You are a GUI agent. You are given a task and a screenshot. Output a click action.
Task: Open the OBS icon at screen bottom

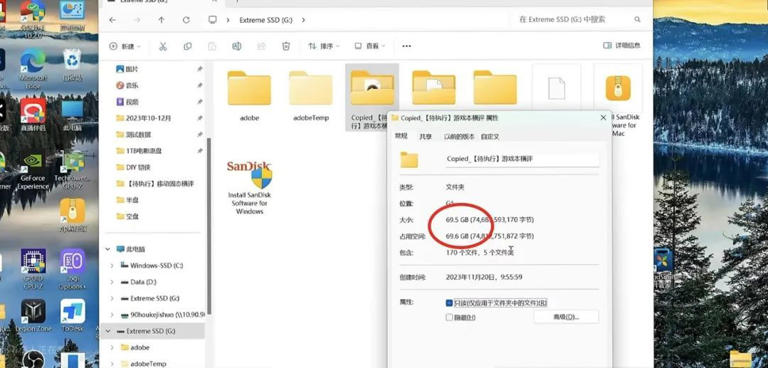(33, 359)
